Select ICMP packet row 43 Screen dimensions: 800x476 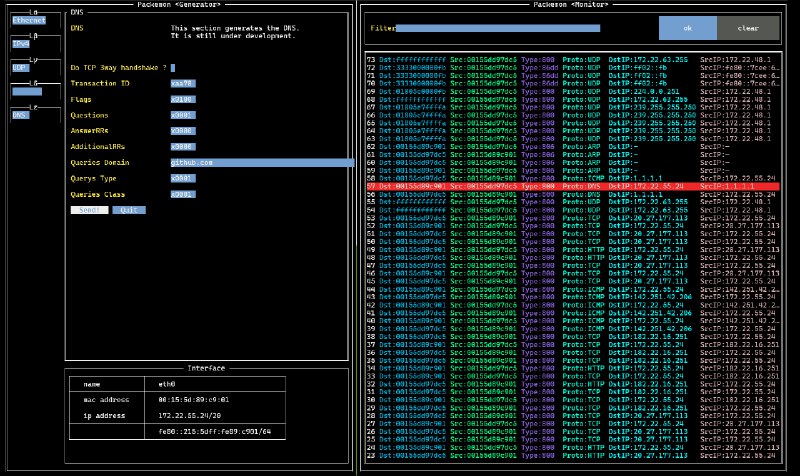point(573,297)
